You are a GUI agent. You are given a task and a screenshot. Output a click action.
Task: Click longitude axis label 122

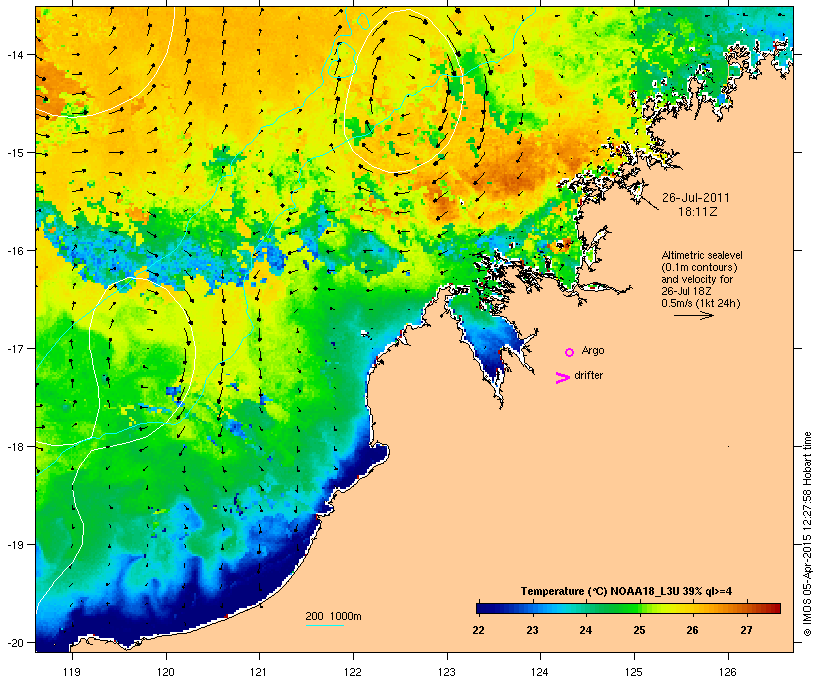coord(353,672)
